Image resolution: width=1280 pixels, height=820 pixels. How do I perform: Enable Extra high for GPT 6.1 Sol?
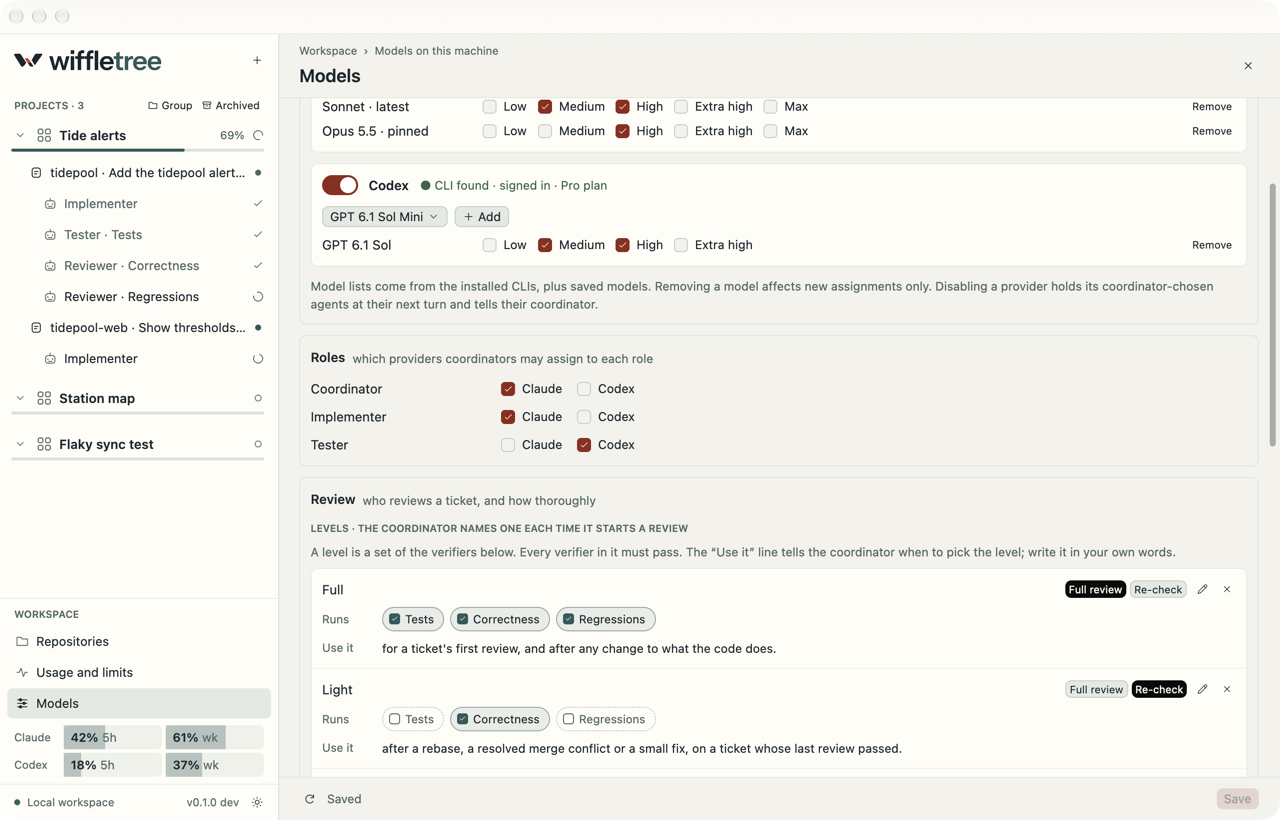681,245
